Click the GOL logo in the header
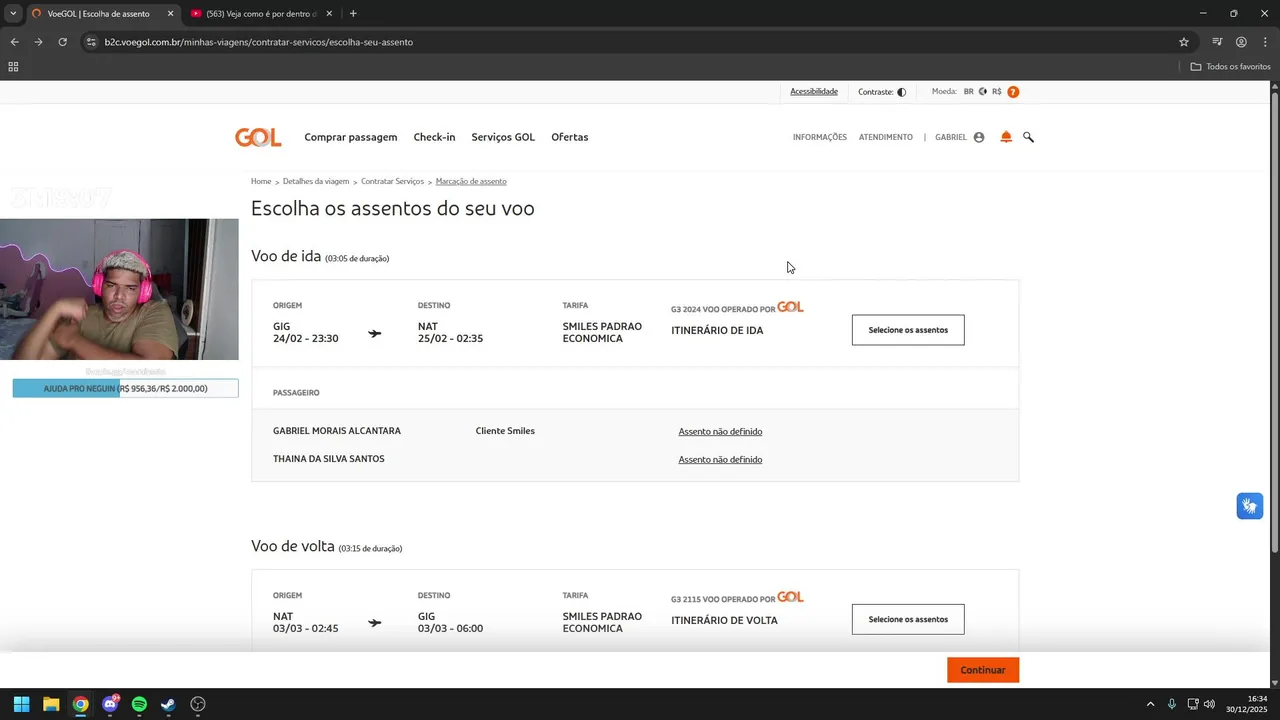Image resolution: width=1280 pixels, height=720 pixels. (x=258, y=137)
